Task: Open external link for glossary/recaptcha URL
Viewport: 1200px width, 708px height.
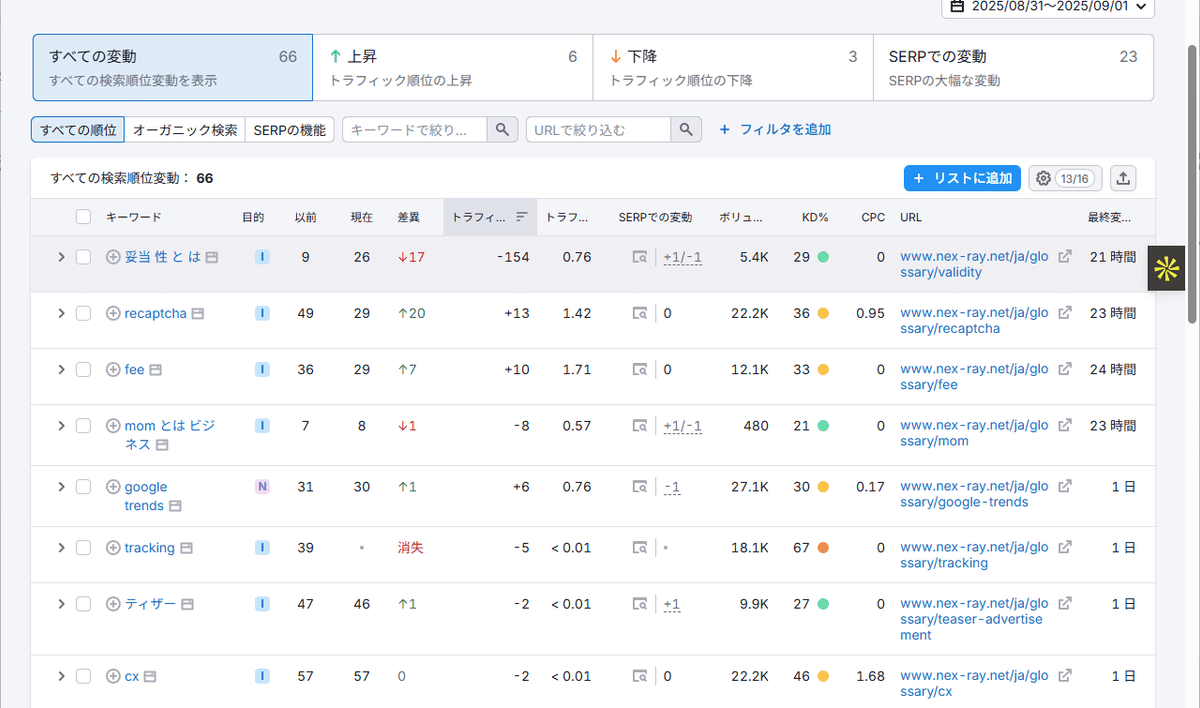Action: pyautogui.click(x=1065, y=313)
